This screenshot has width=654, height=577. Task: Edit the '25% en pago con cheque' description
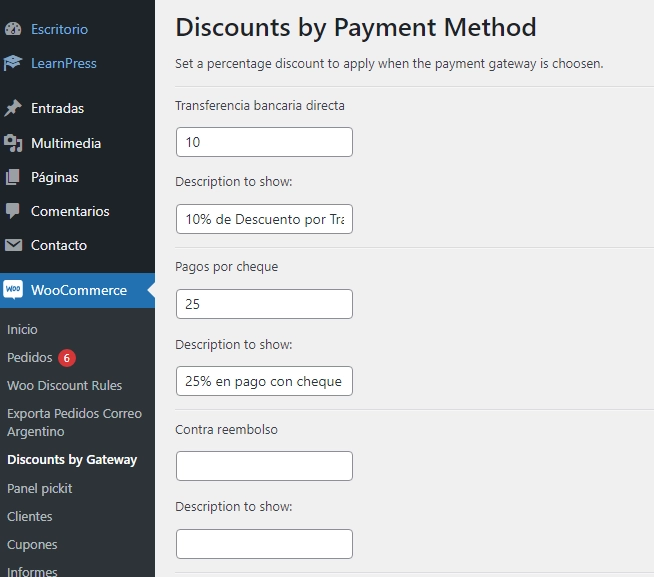click(x=264, y=381)
